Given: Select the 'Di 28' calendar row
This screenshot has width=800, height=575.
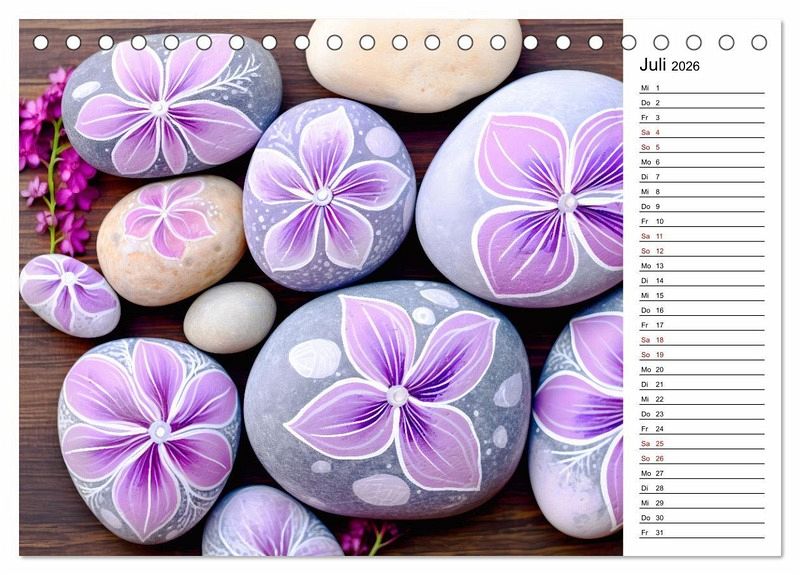Looking at the screenshot, I should 702,487.
